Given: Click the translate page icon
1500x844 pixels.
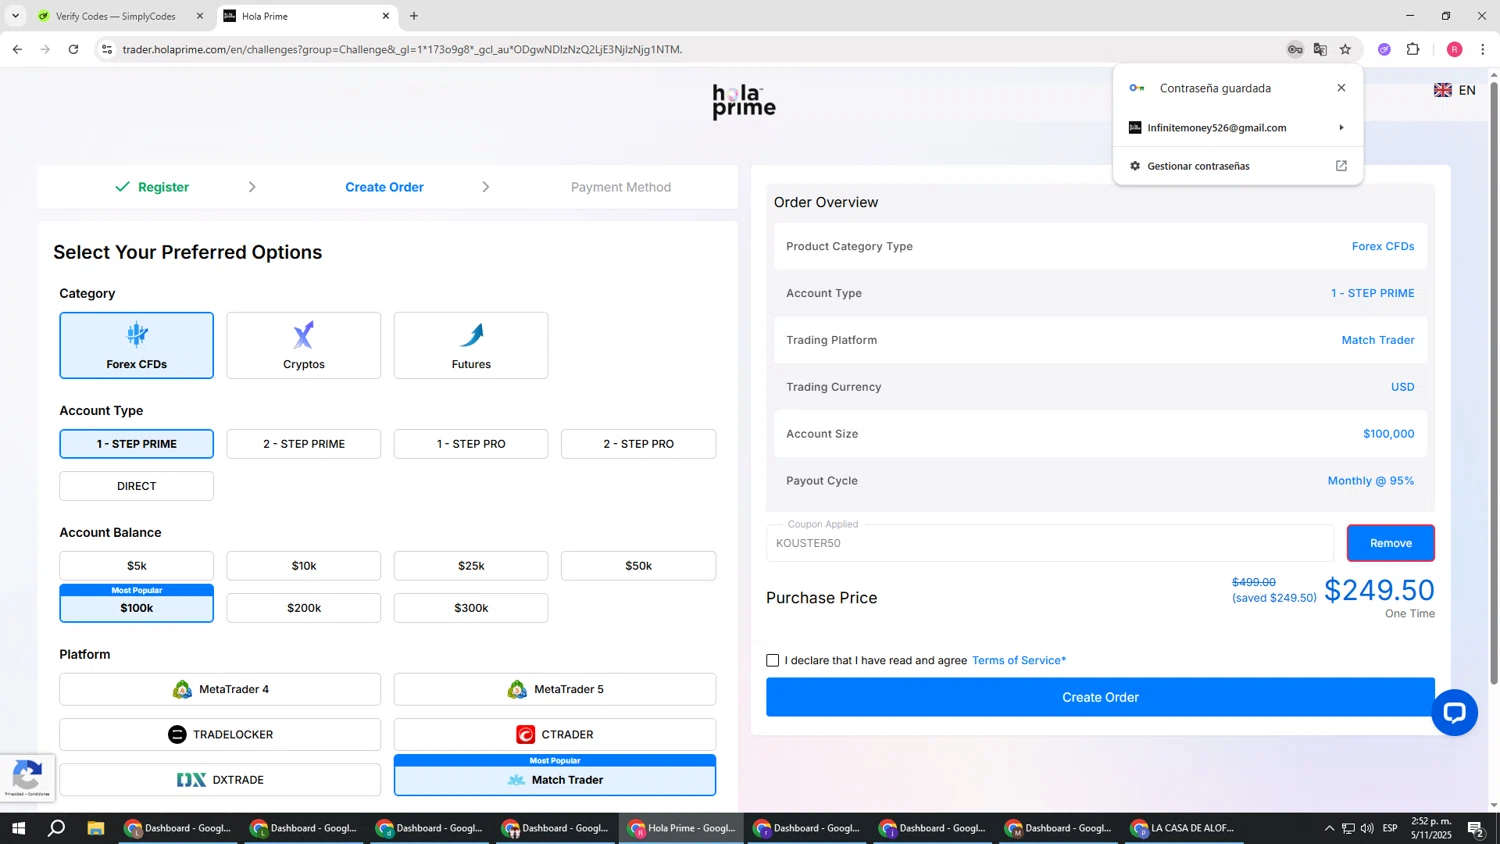Looking at the screenshot, I should tap(1320, 49).
